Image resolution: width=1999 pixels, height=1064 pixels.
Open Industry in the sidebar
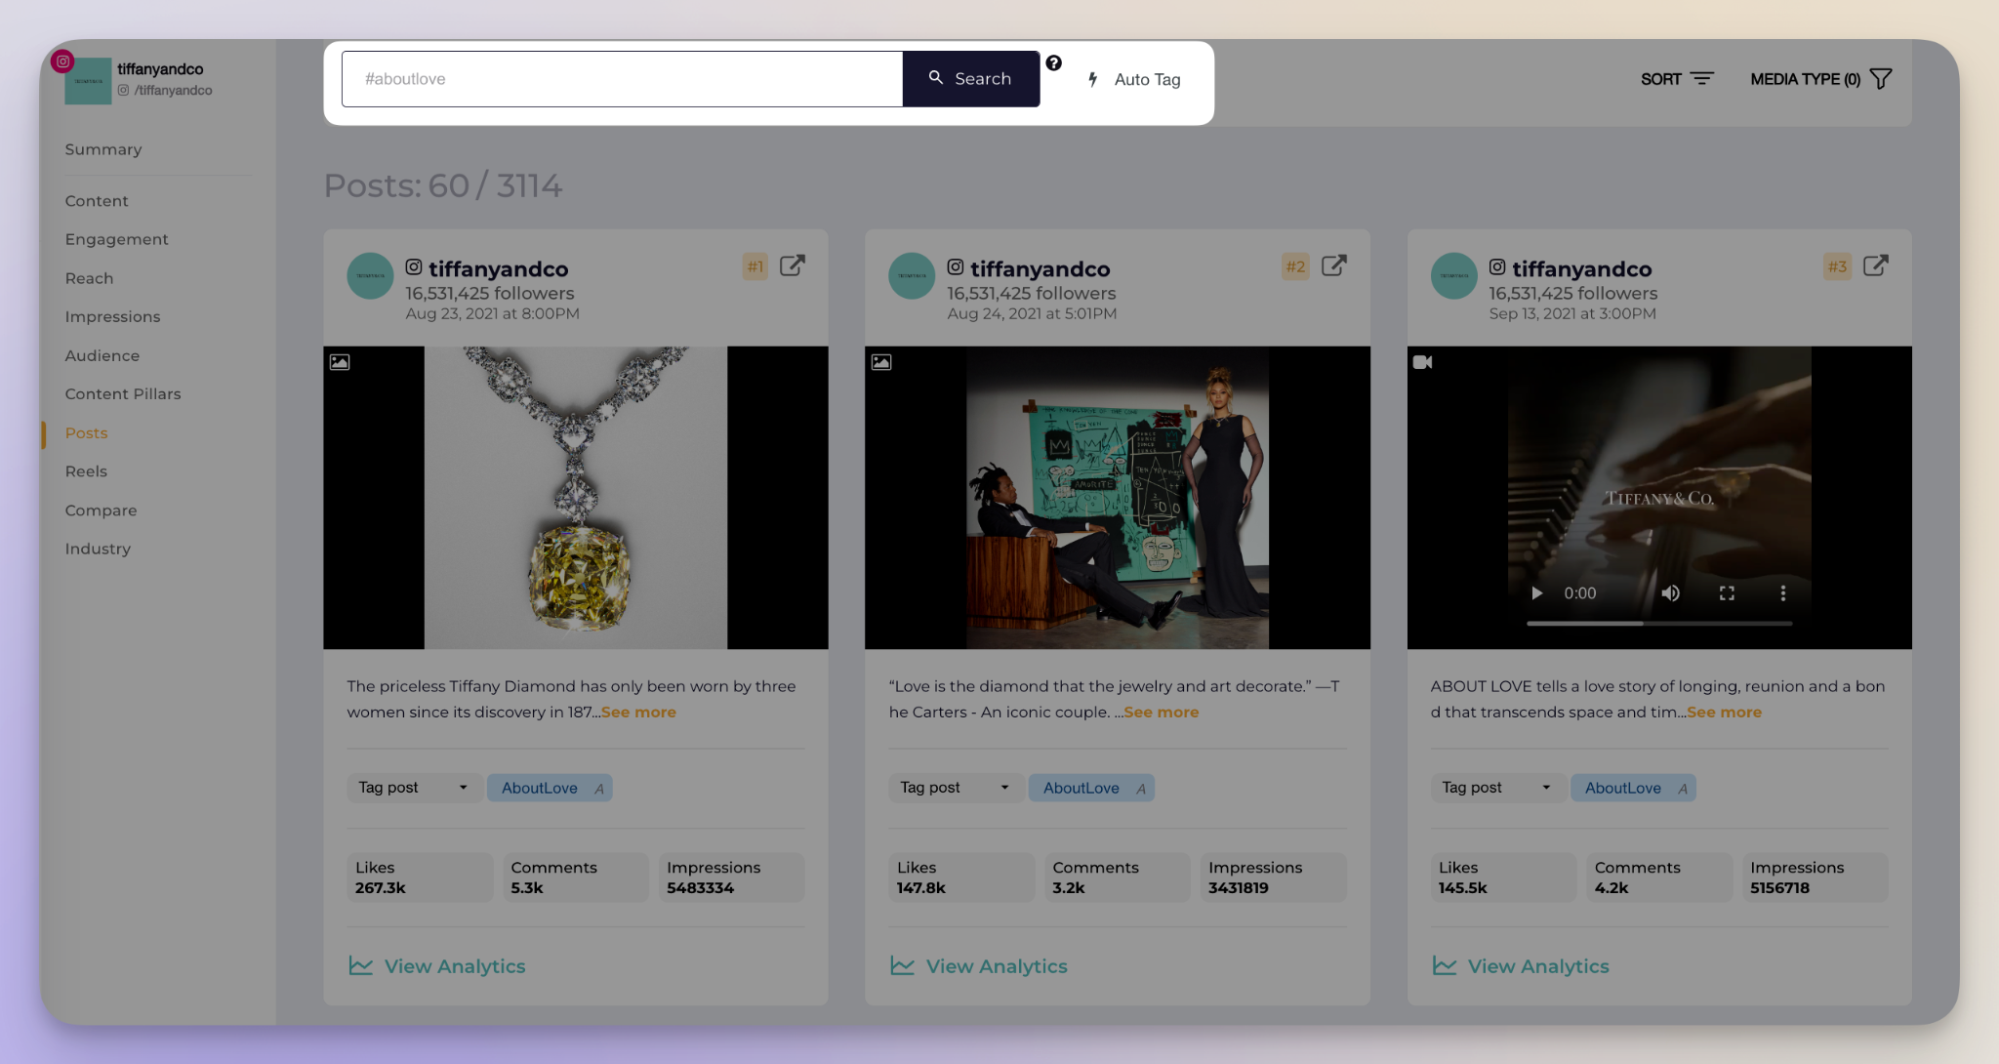point(98,549)
